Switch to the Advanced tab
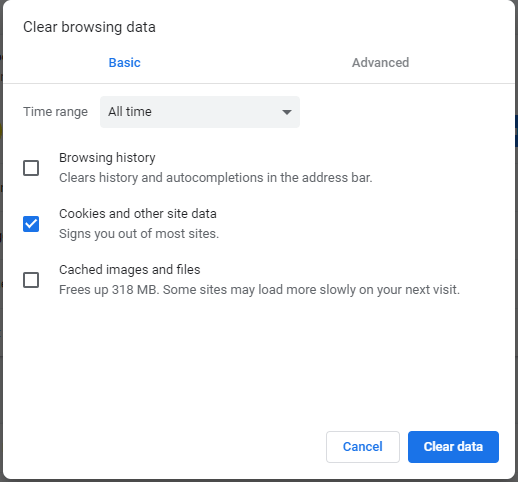The width and height of the screenshot is (518, 482). click(x=380, y=63)
